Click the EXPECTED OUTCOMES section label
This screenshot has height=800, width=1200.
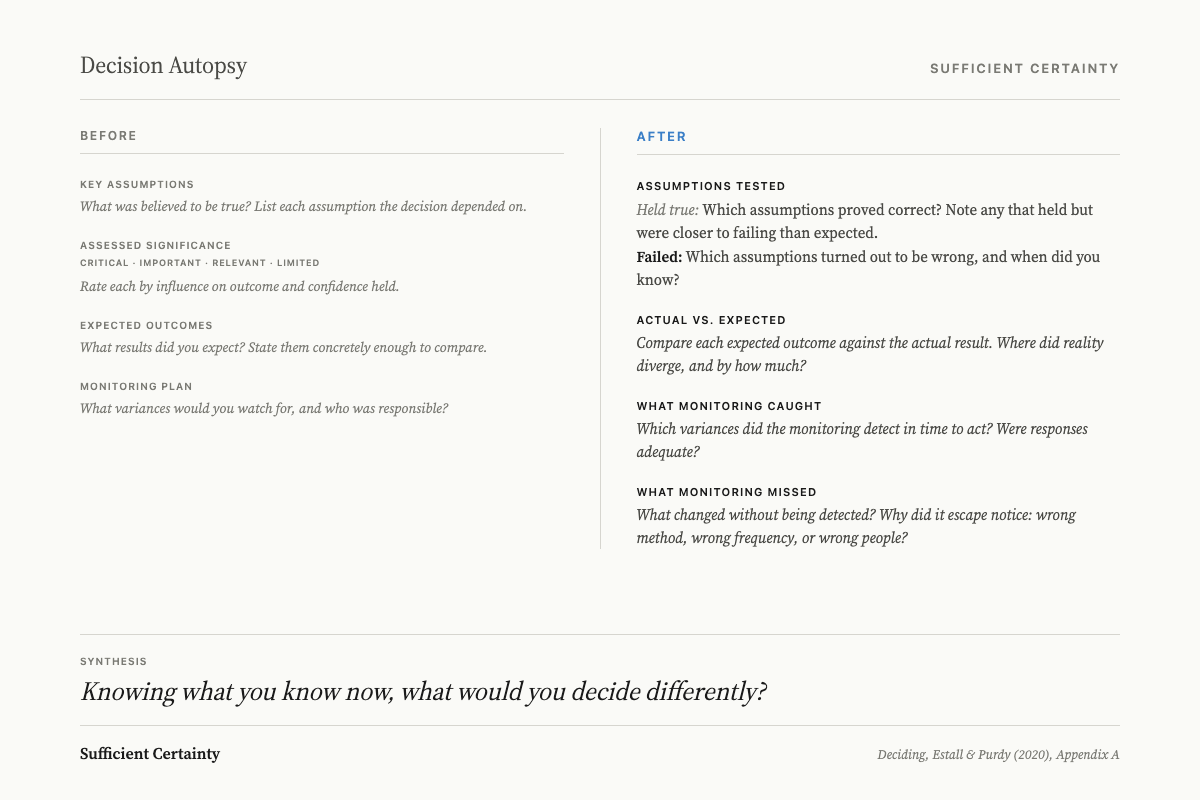coord(146,325)
